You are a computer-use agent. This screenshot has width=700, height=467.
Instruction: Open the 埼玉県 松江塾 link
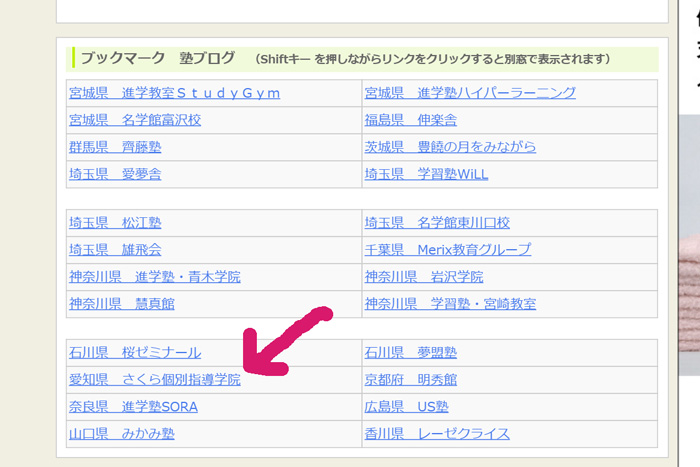(x=115, y=223)
